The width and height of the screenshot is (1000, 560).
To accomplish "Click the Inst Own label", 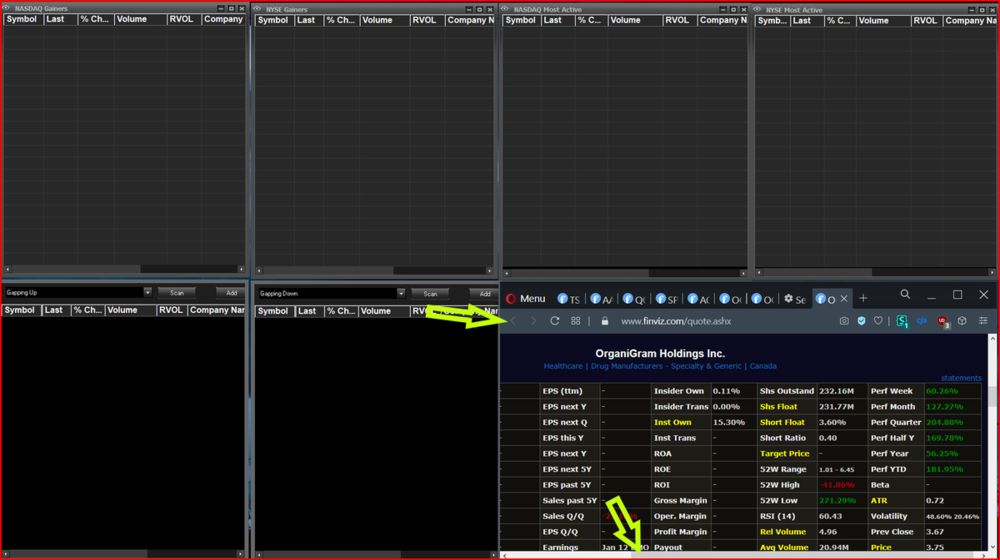I will [672, 422].
